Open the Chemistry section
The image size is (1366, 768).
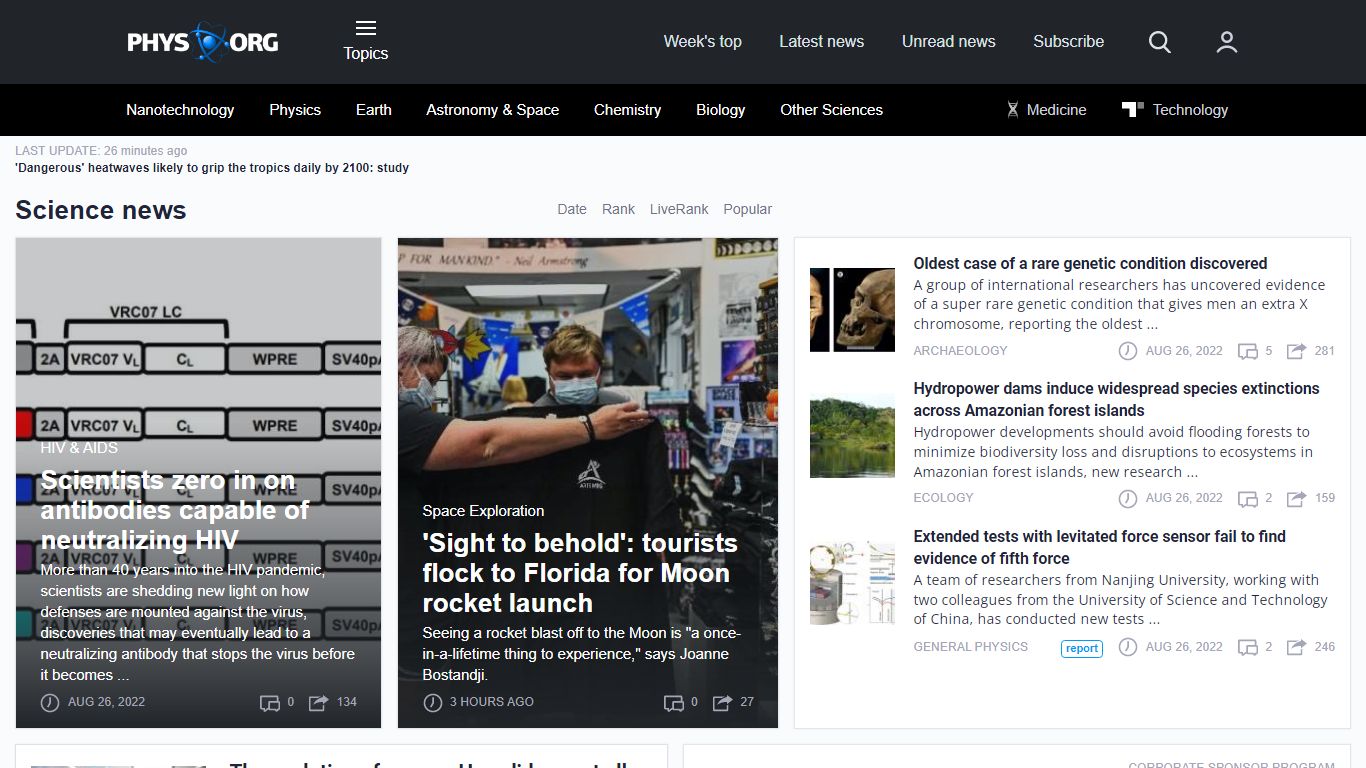[628, 110]
